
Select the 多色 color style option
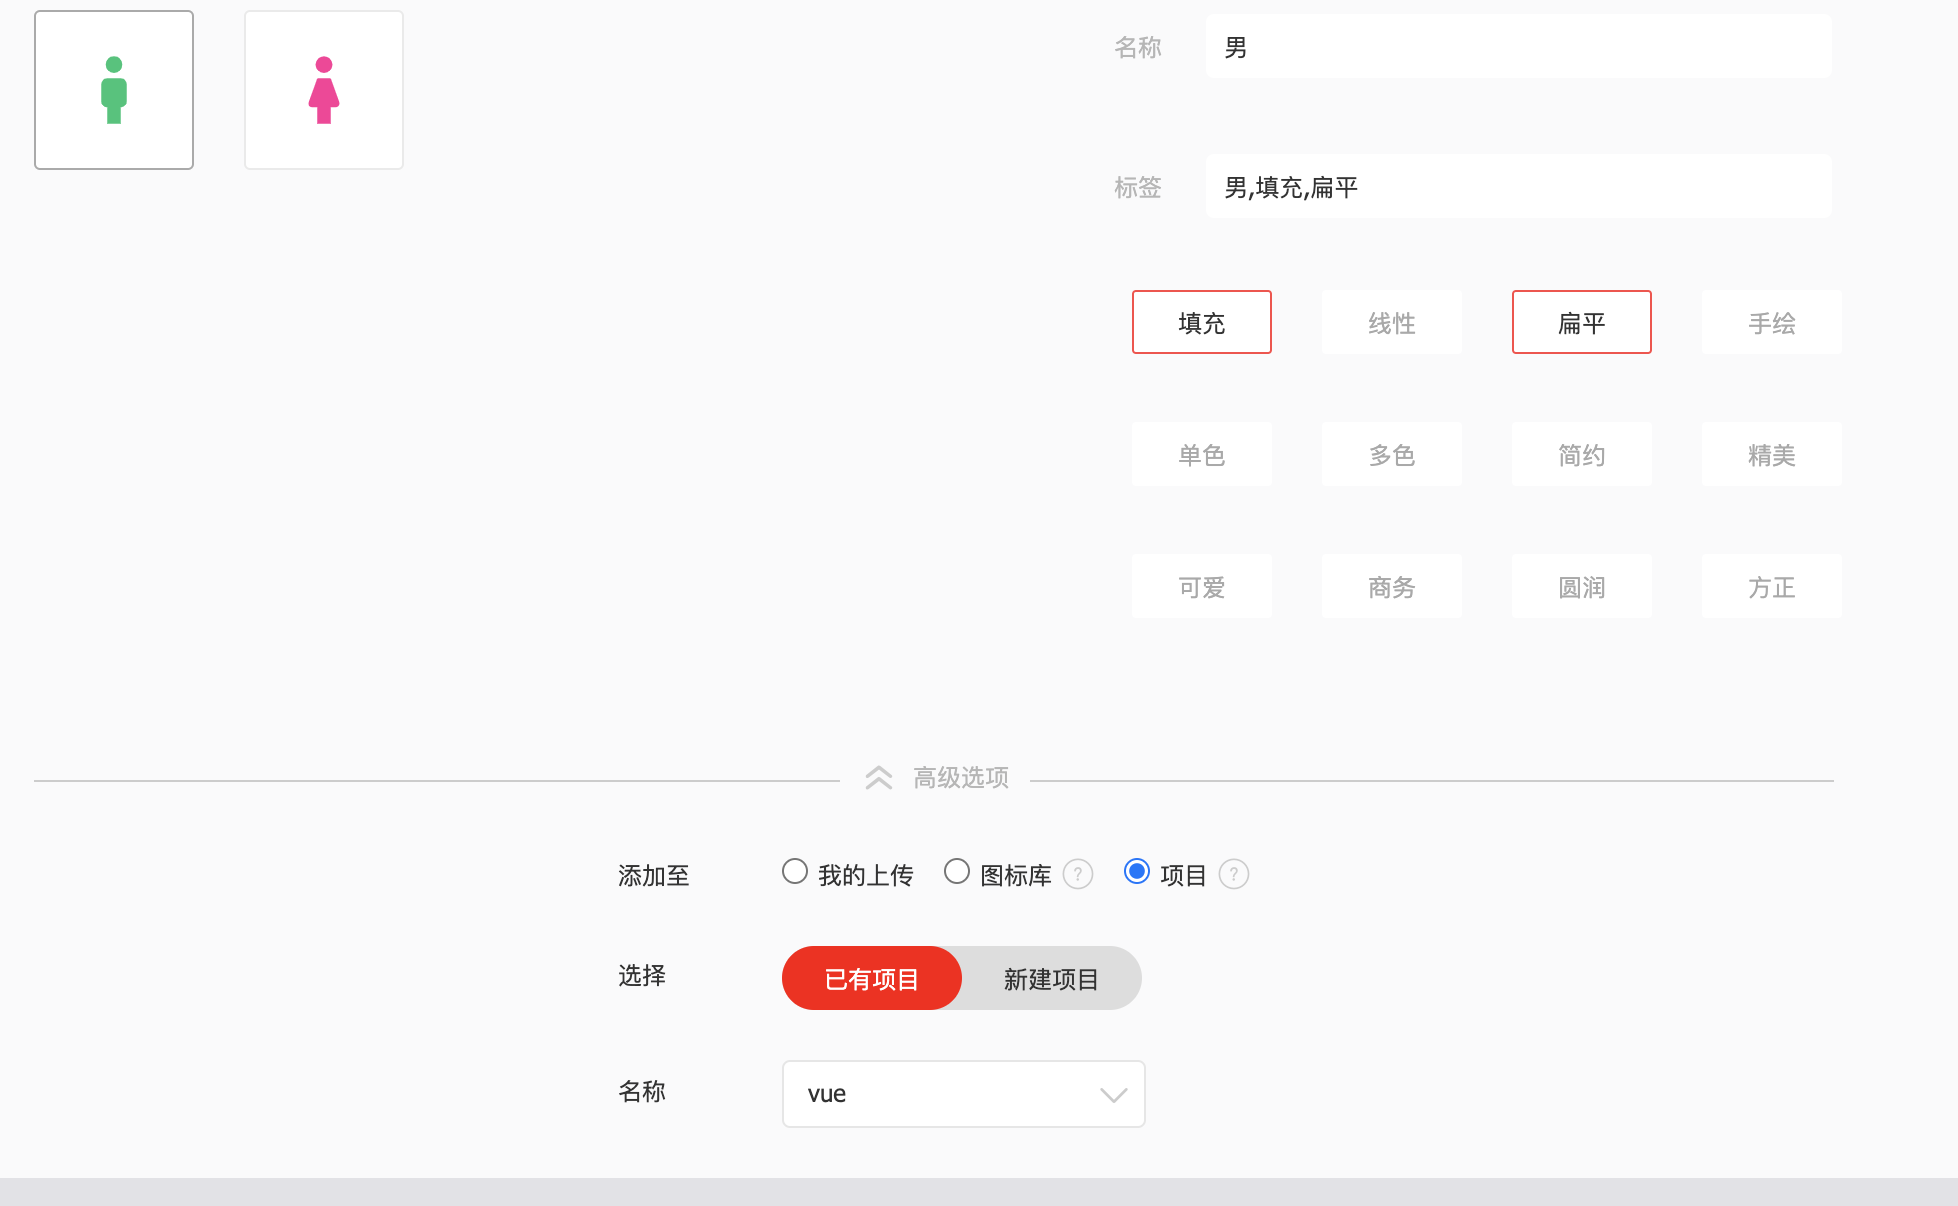(x=1391, y=454)
